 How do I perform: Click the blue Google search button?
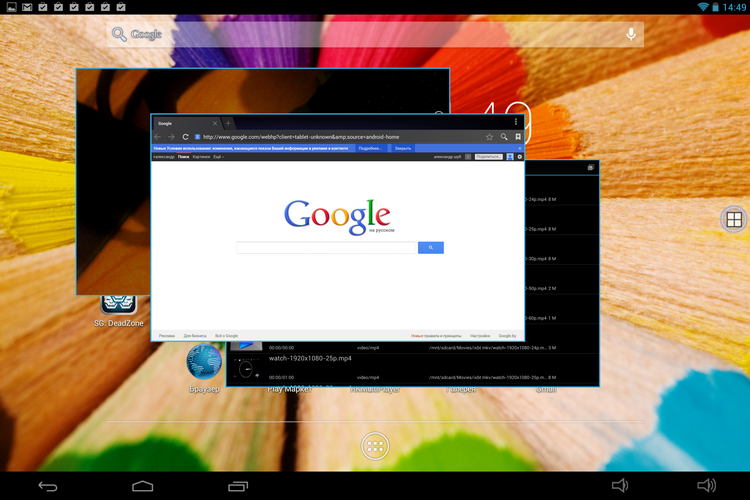tap(430, 247)
